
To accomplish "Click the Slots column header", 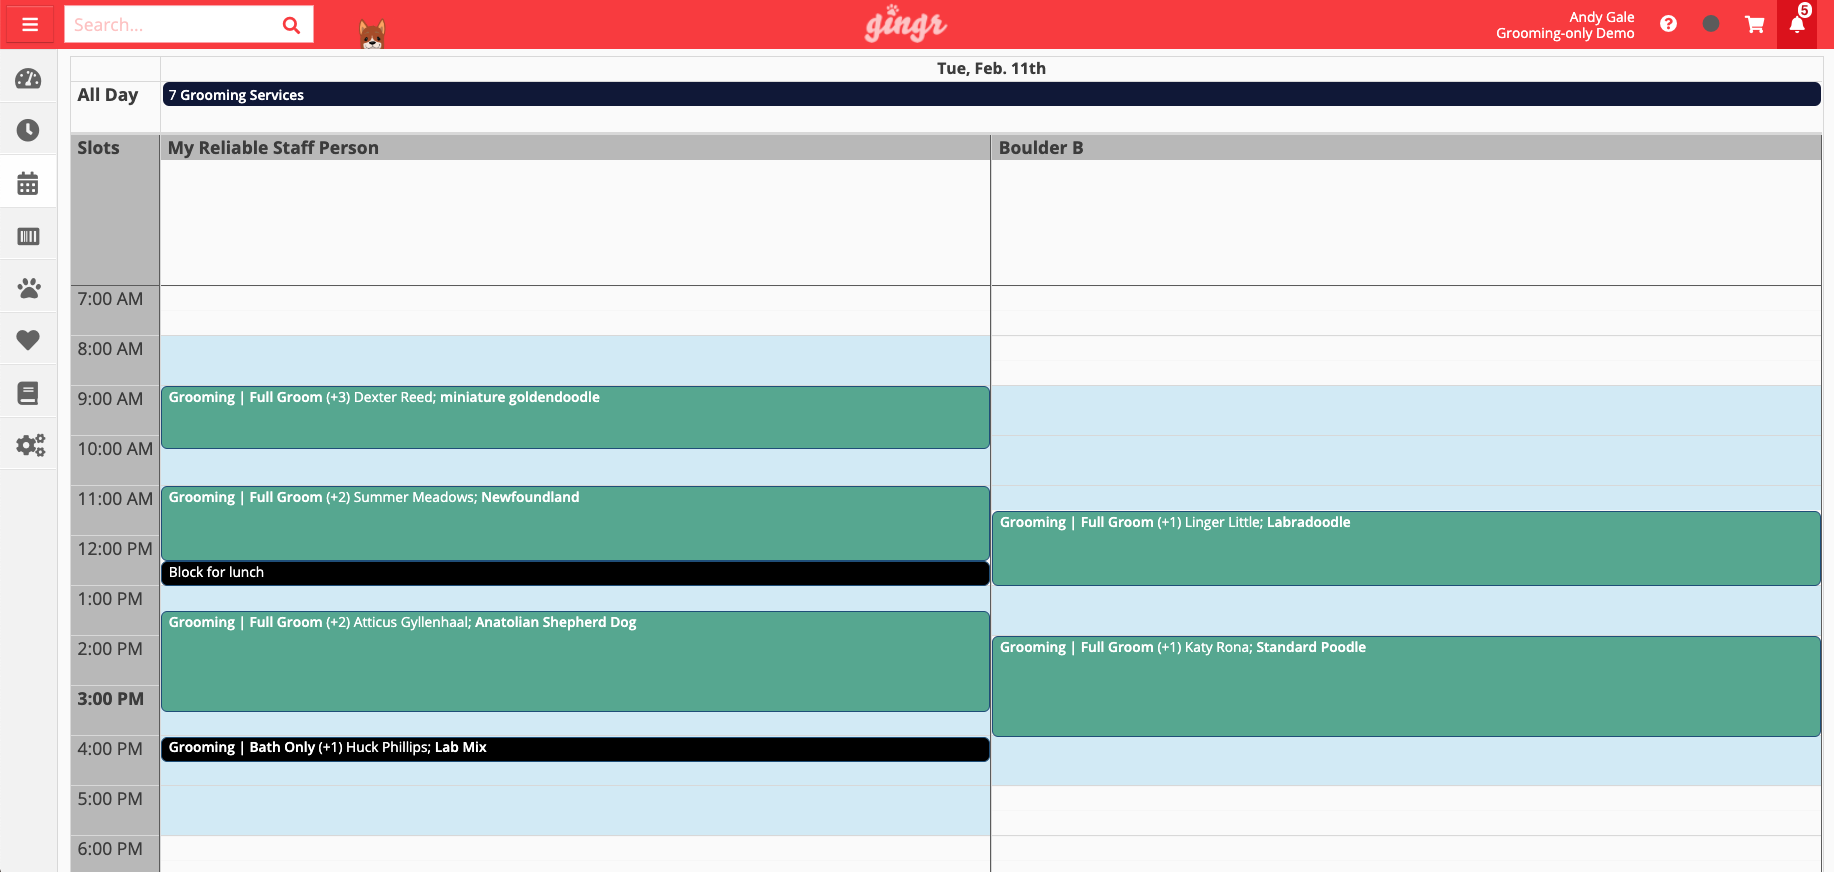I will (98, 148).
